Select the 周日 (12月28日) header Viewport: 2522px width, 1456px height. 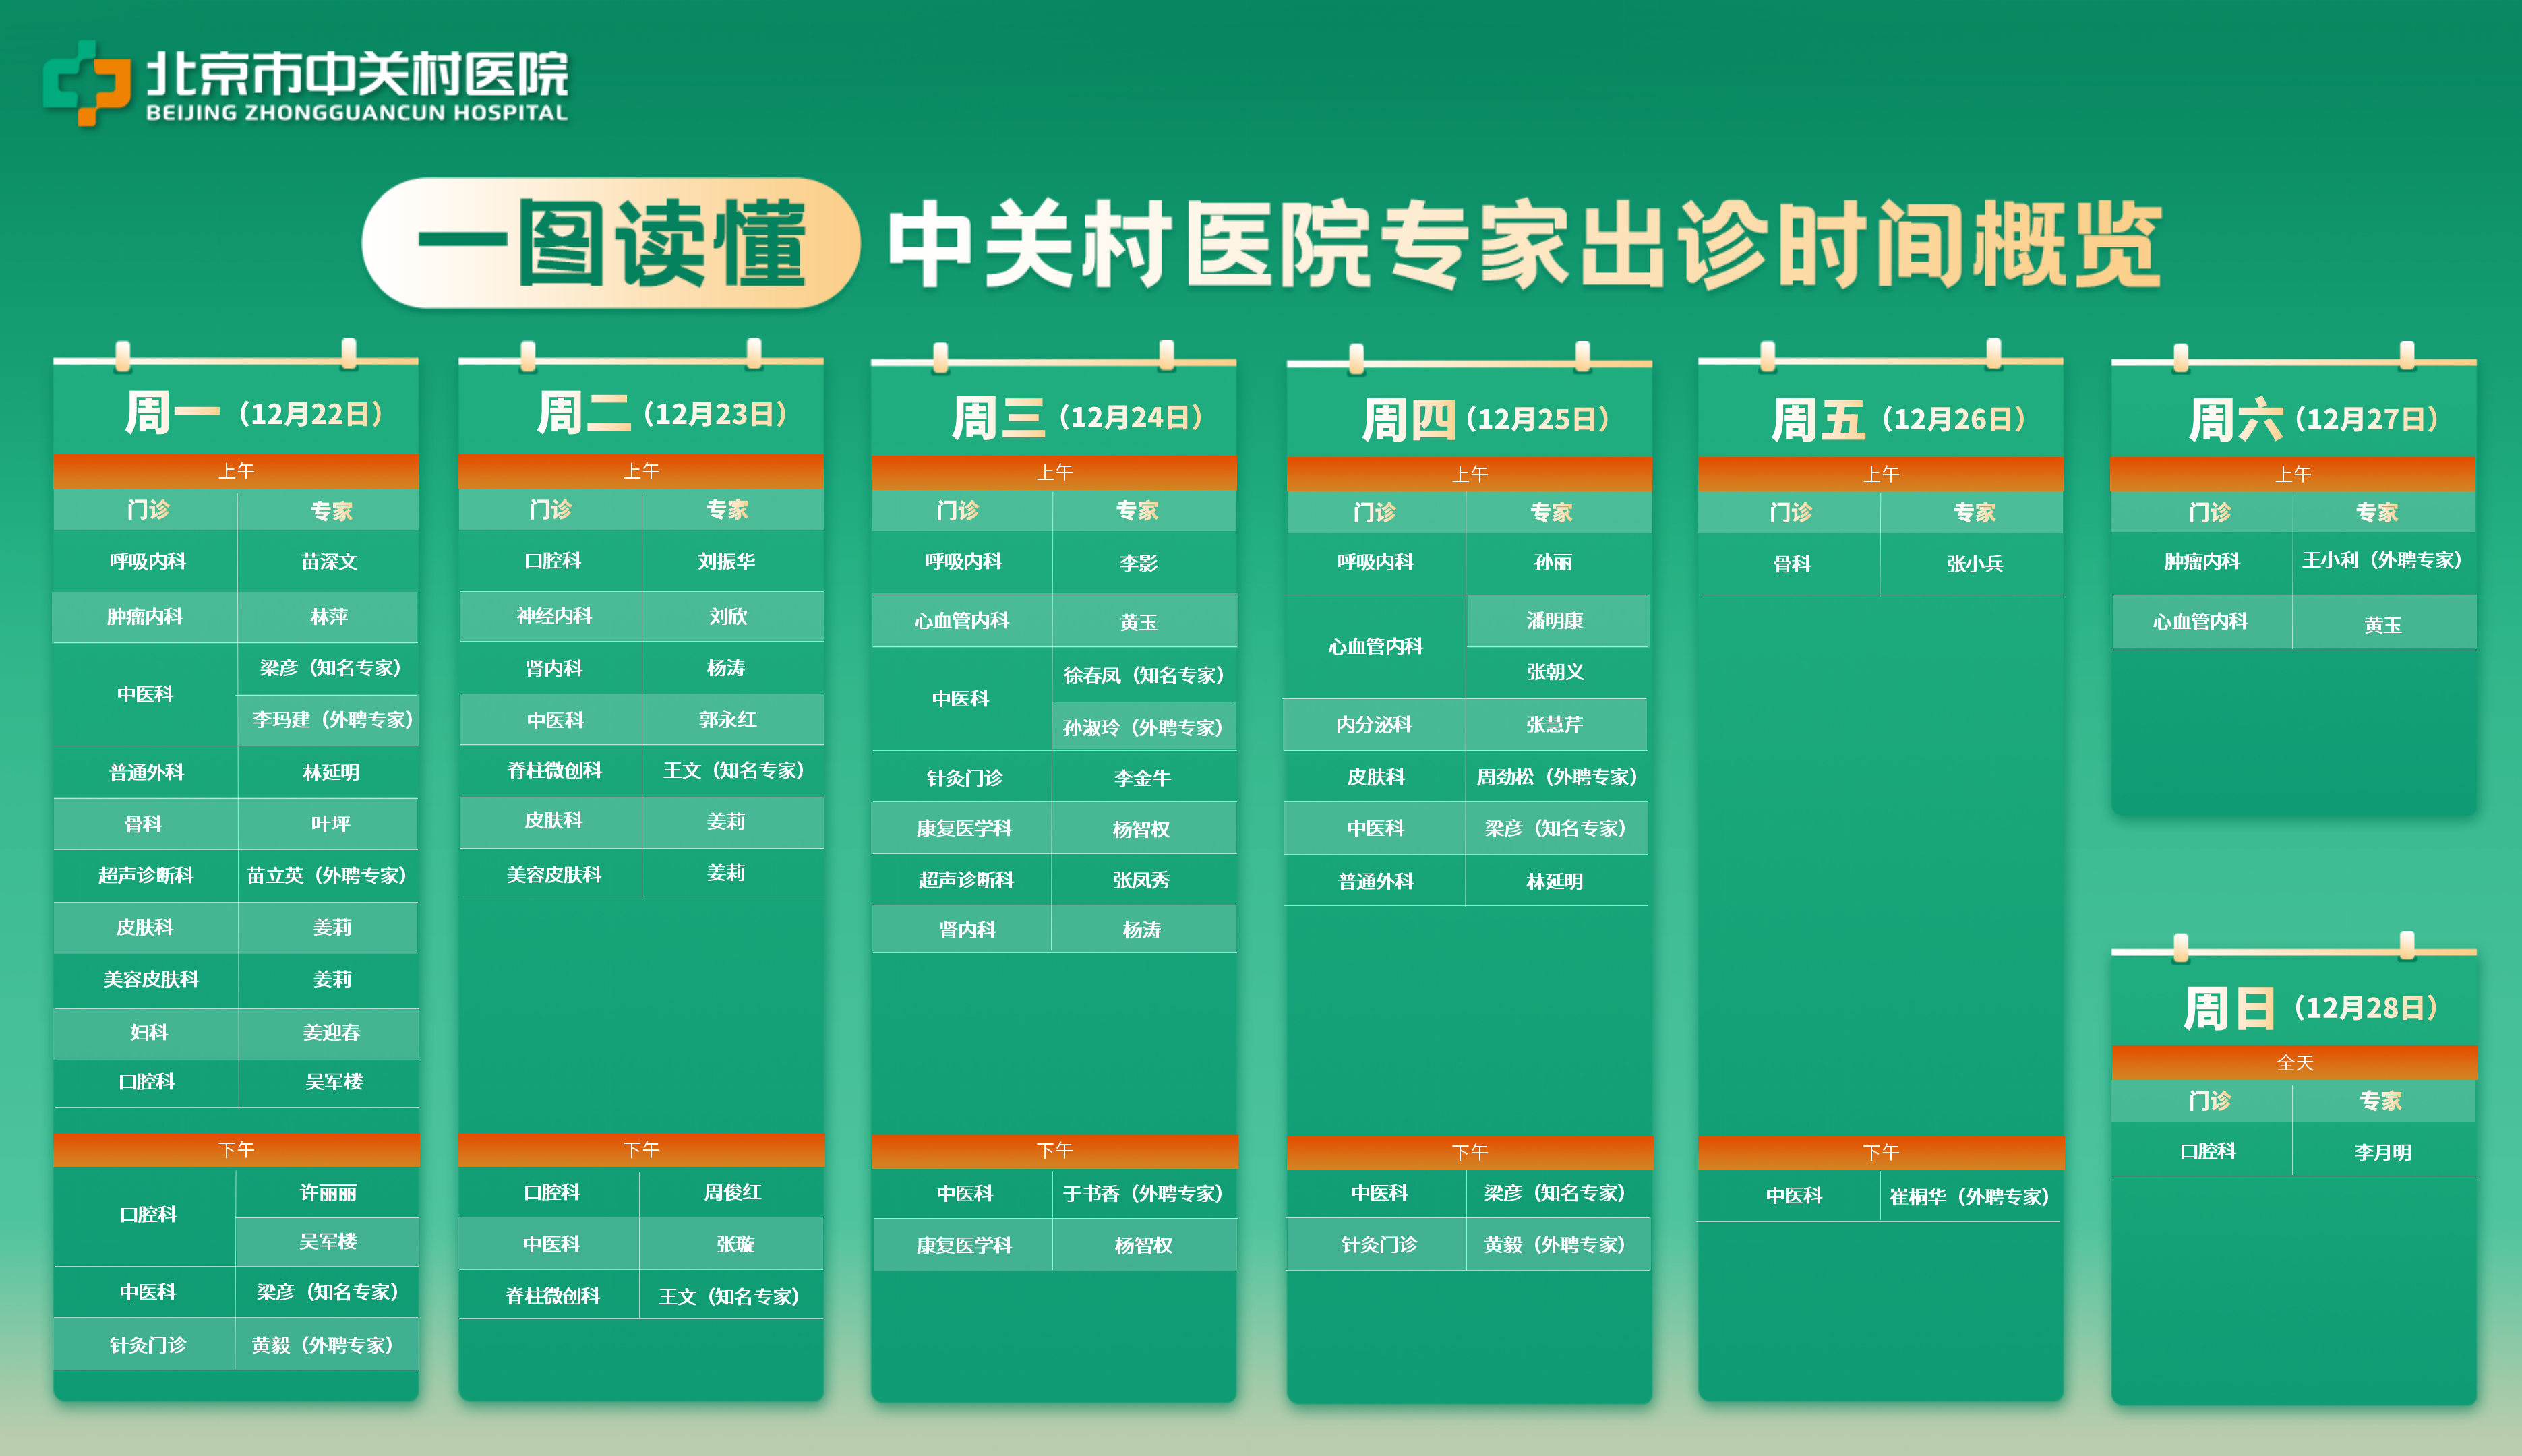[x=2310, y=1007]
